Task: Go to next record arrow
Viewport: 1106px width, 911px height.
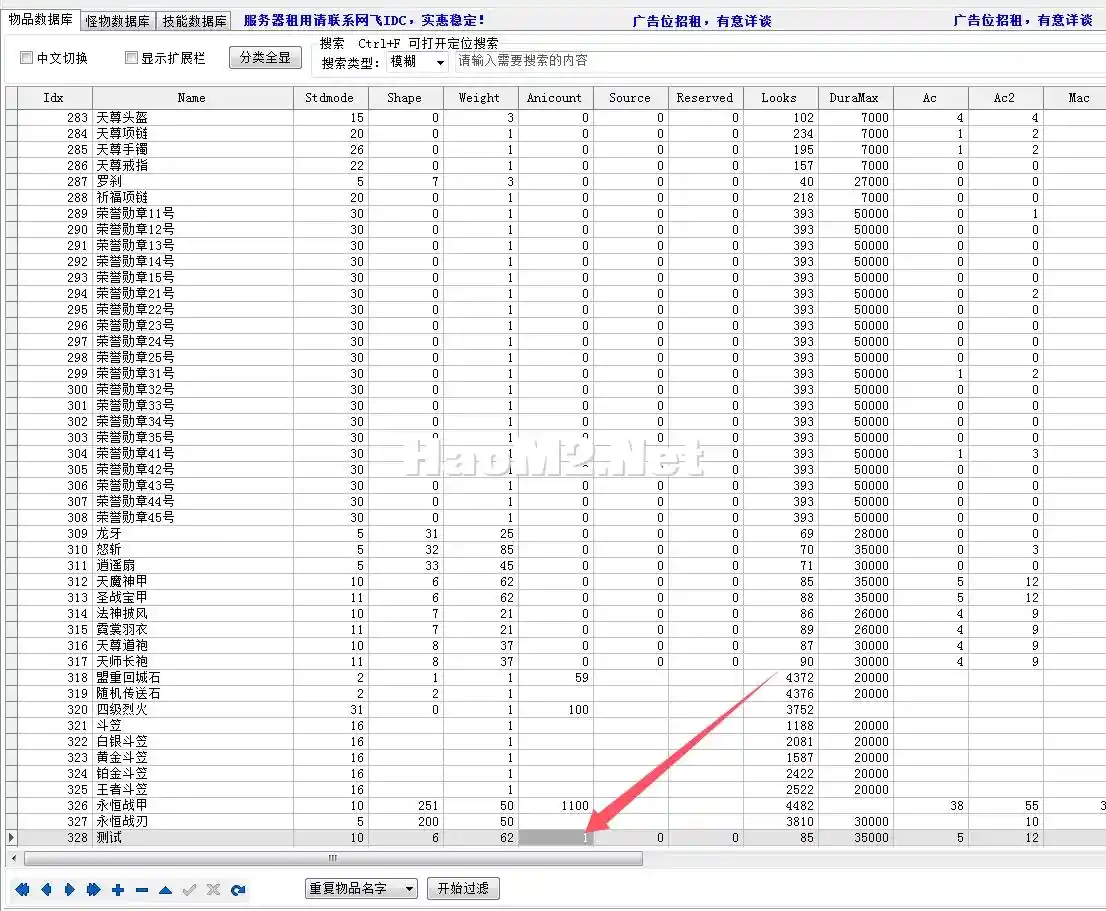Action: click(69, 889)
